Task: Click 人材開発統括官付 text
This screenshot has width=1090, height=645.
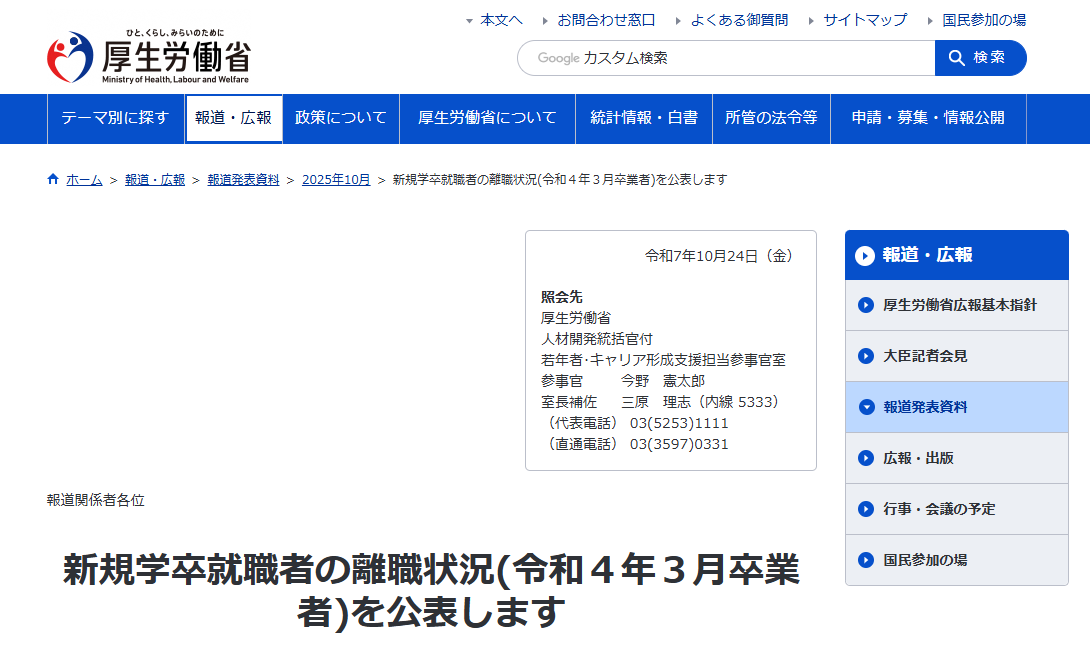Action: [x=596, y=339]
